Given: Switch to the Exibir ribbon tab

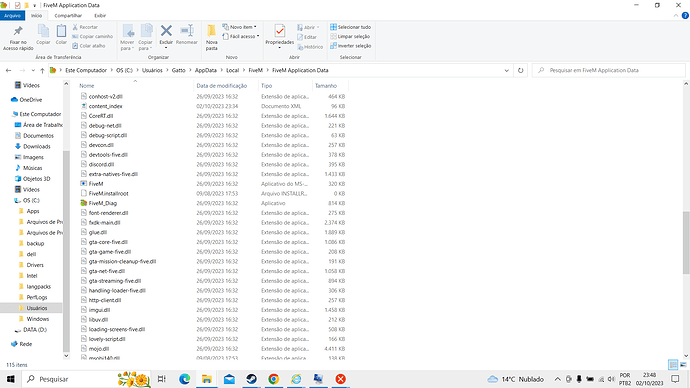Looking at the screenshot, I should pos(100,15).
